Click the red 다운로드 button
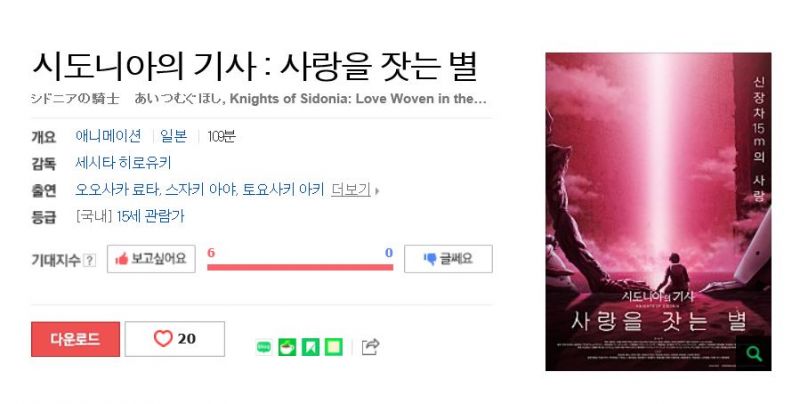The width and height of the screenshot is (800, 404). 76,339
